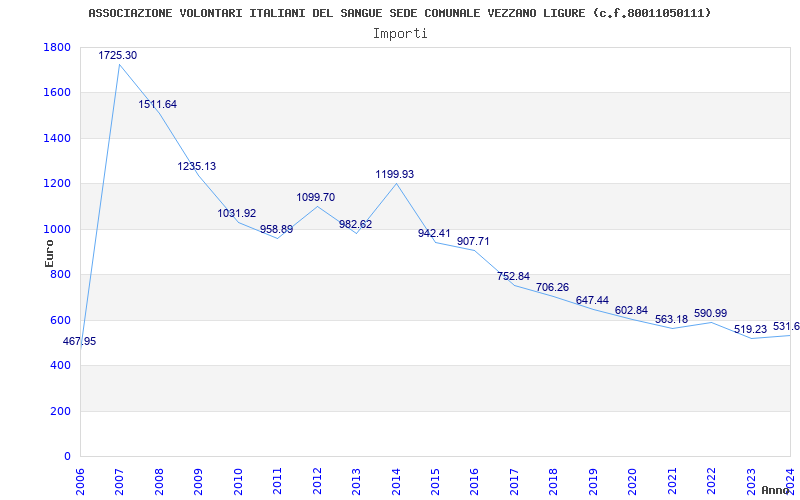The width and height of the screenshot is (800, 500).
Task: Click the 400 y-axis tick label
Action: (x=60, y=365)
